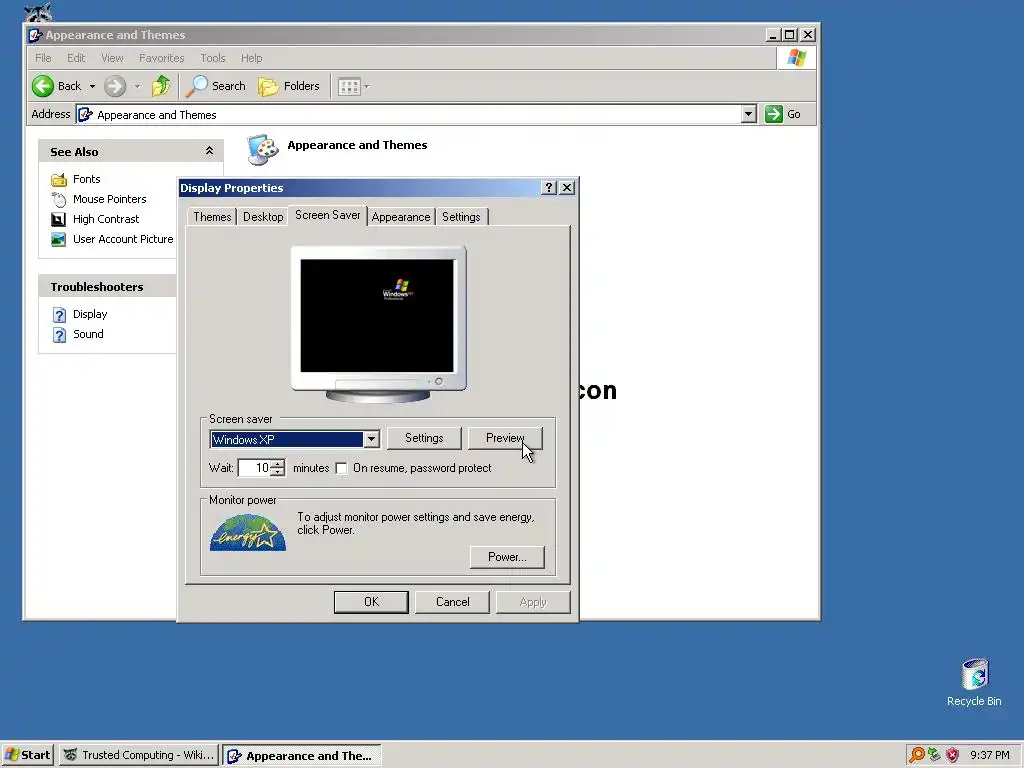Open the Tools menu
The height and width of the screenshot is (768, 1024).
[x=213, y=58]
